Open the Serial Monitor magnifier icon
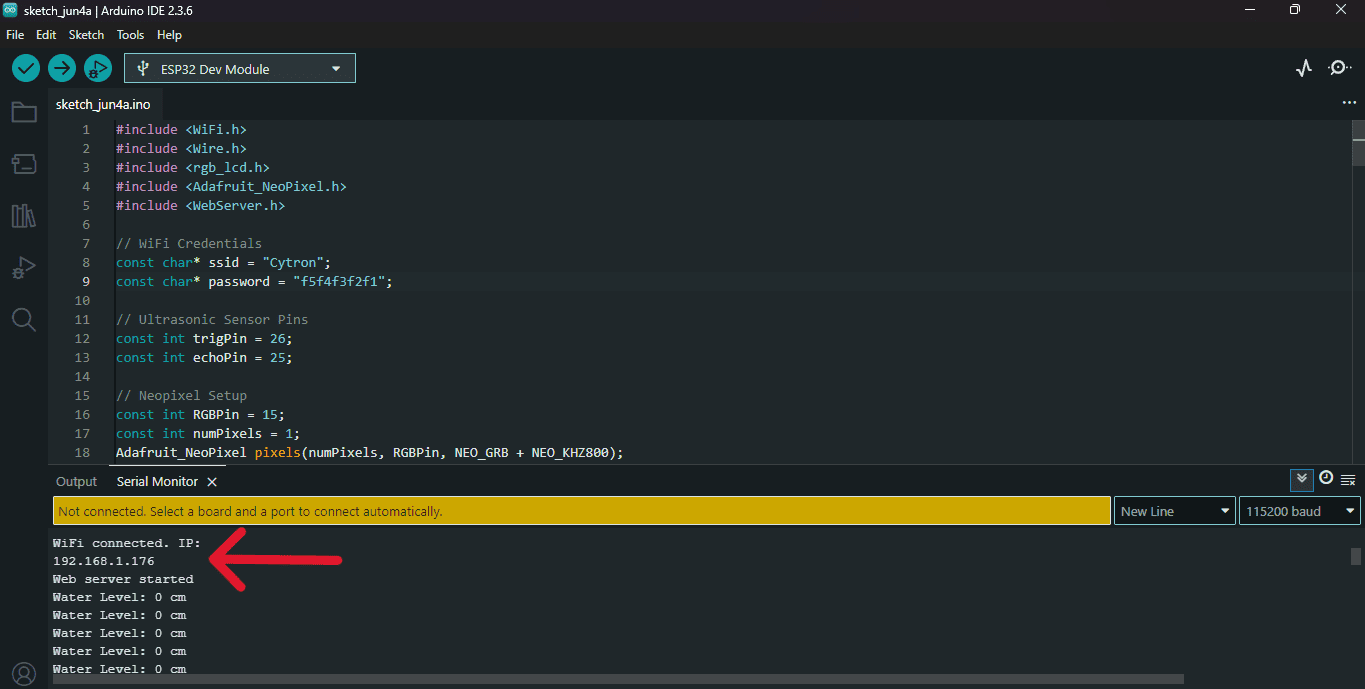The width and height of the screenshot is (1365, 689). [1339, 69]
